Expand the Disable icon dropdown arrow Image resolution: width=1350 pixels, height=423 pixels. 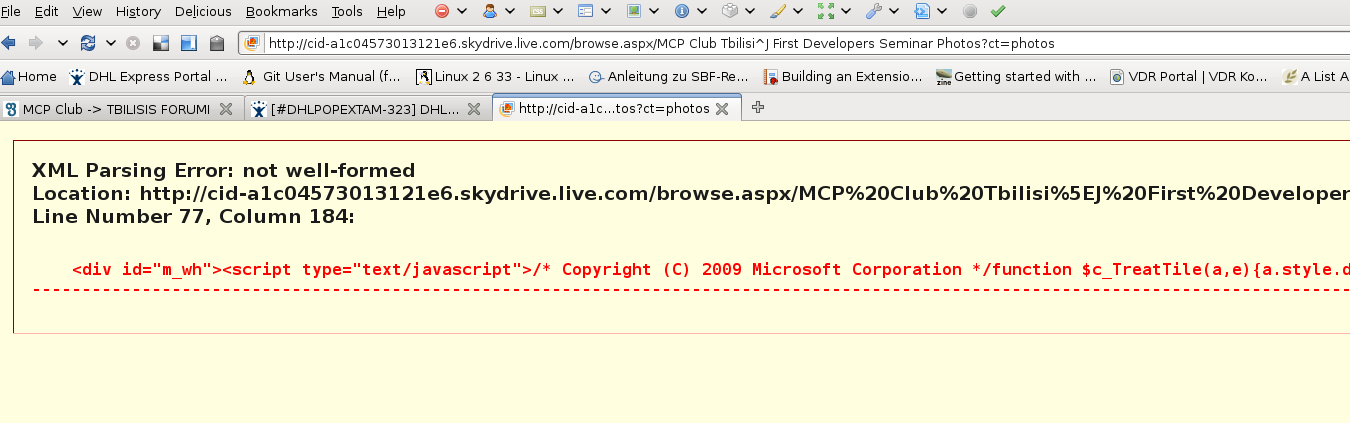coord(462,12)
